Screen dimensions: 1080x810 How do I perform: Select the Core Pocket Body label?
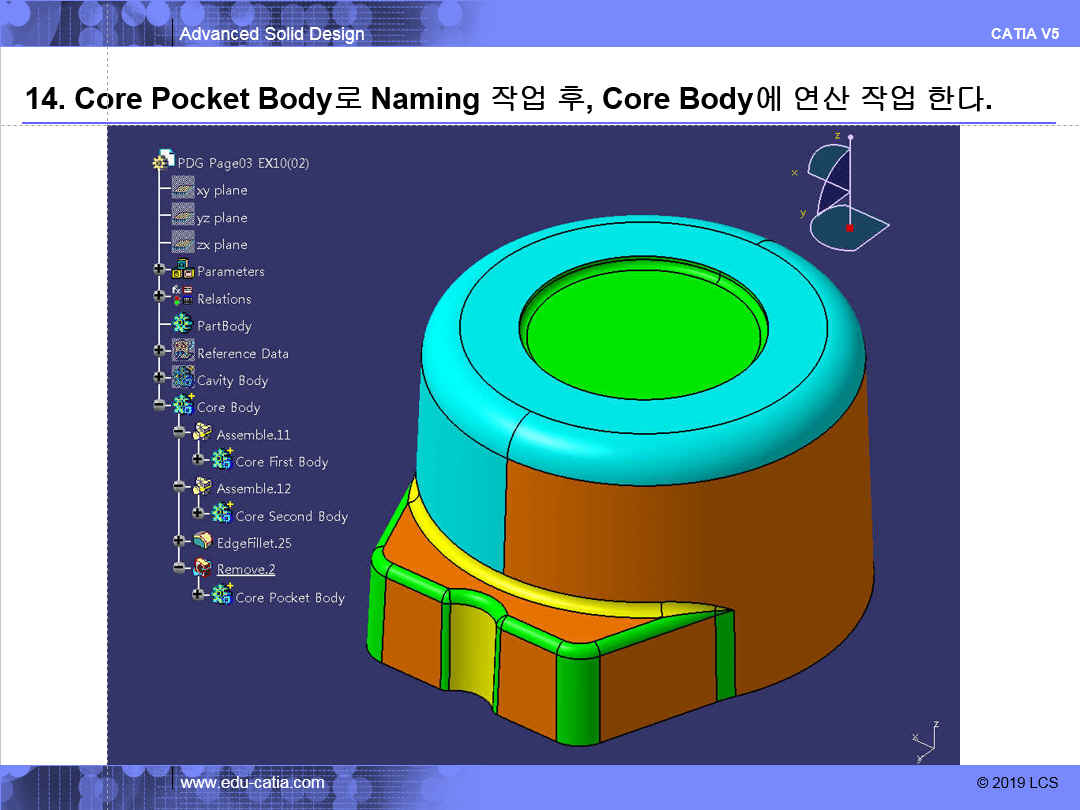[289, 597]
